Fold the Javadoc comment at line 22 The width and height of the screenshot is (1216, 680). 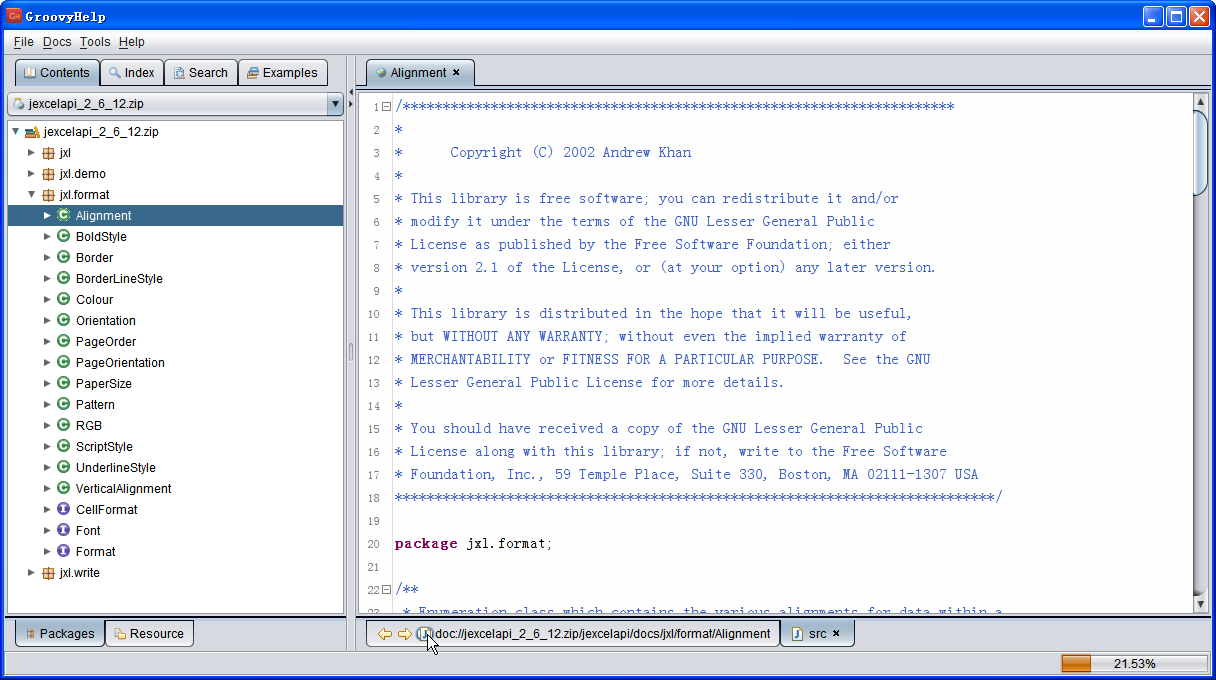[x=386, y=590]
